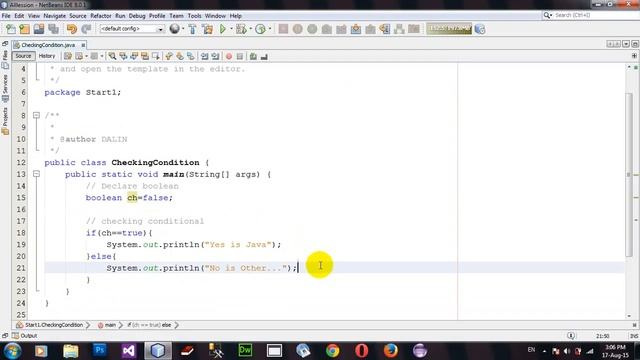Maximize the editor window icon
The image size is (640, 360).
click(635, 44)
